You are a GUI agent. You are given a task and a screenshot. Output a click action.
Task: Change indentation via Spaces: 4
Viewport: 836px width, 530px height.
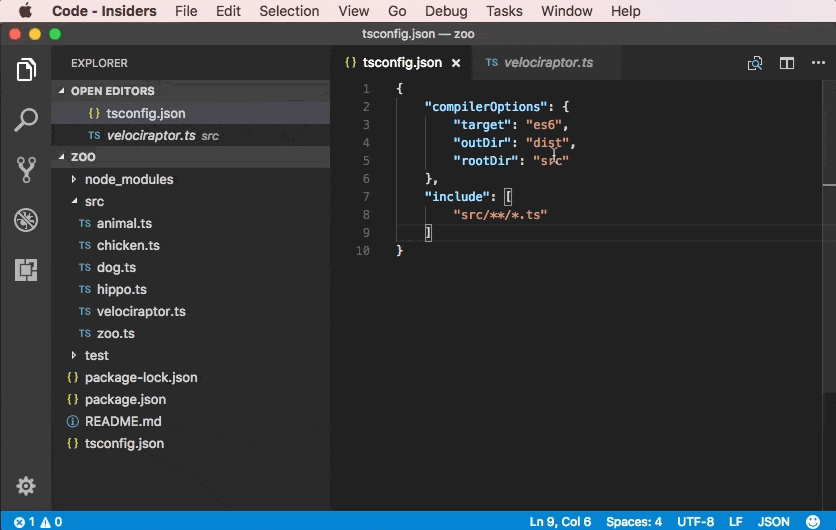pos(633,521)
